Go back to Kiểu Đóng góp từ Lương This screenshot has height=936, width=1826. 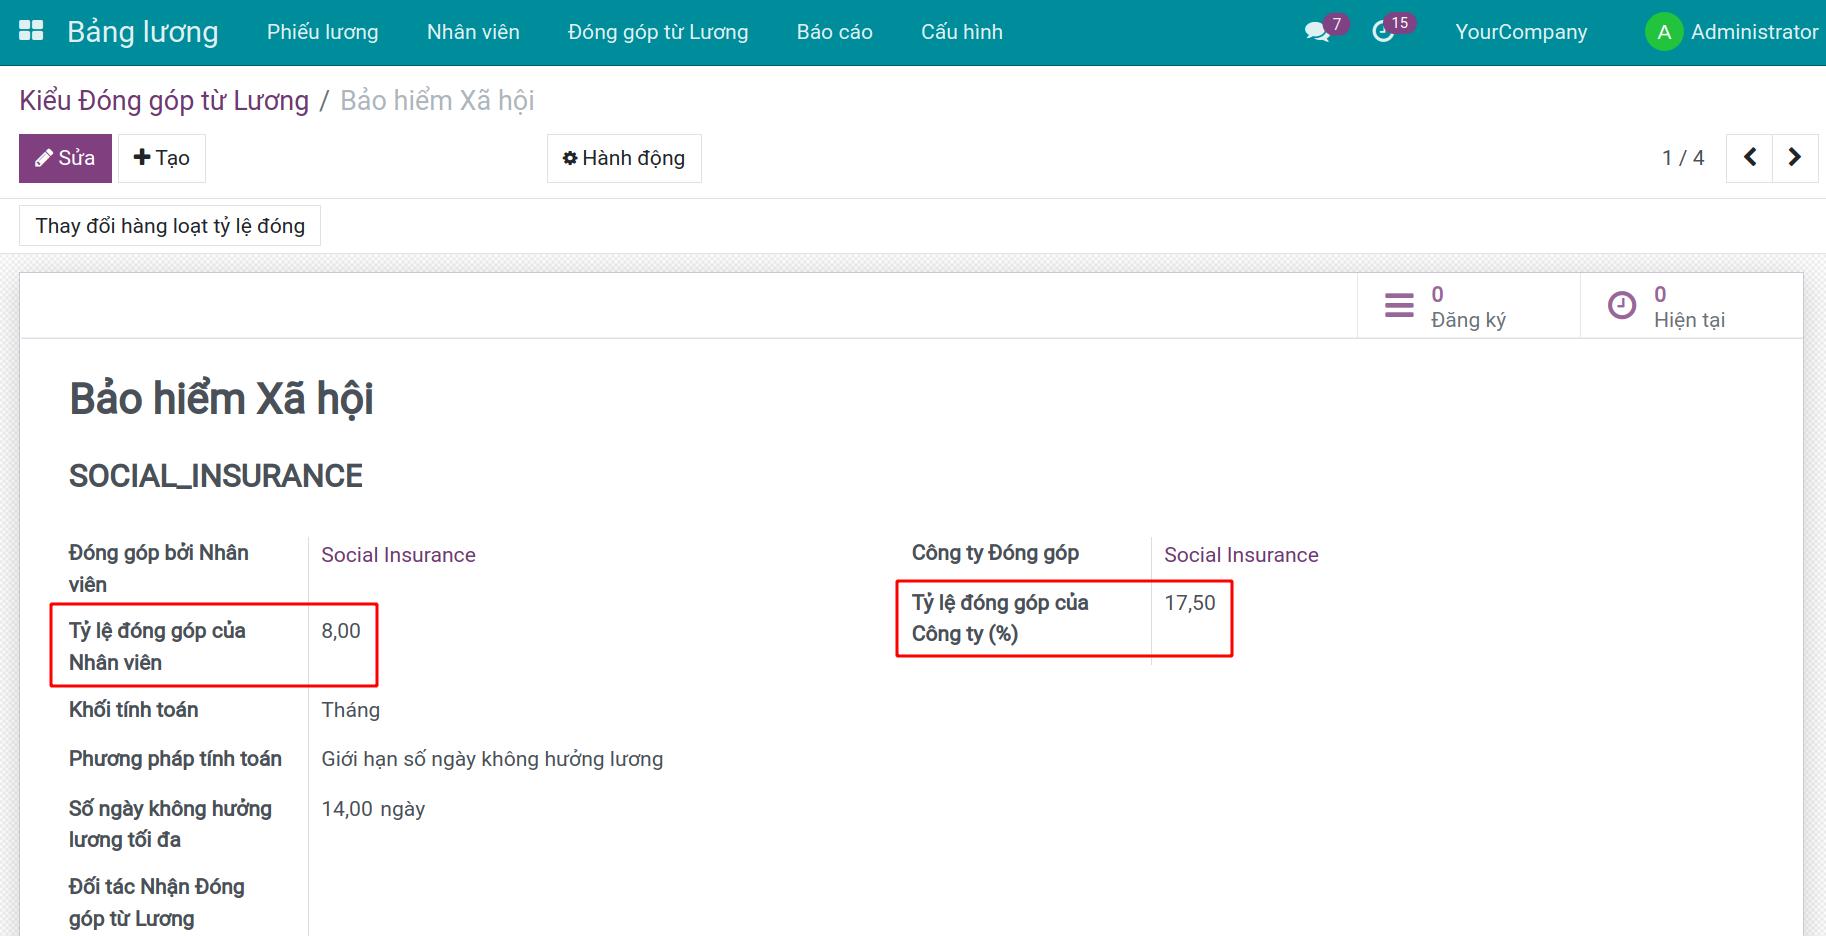click(x=164, y=101)
